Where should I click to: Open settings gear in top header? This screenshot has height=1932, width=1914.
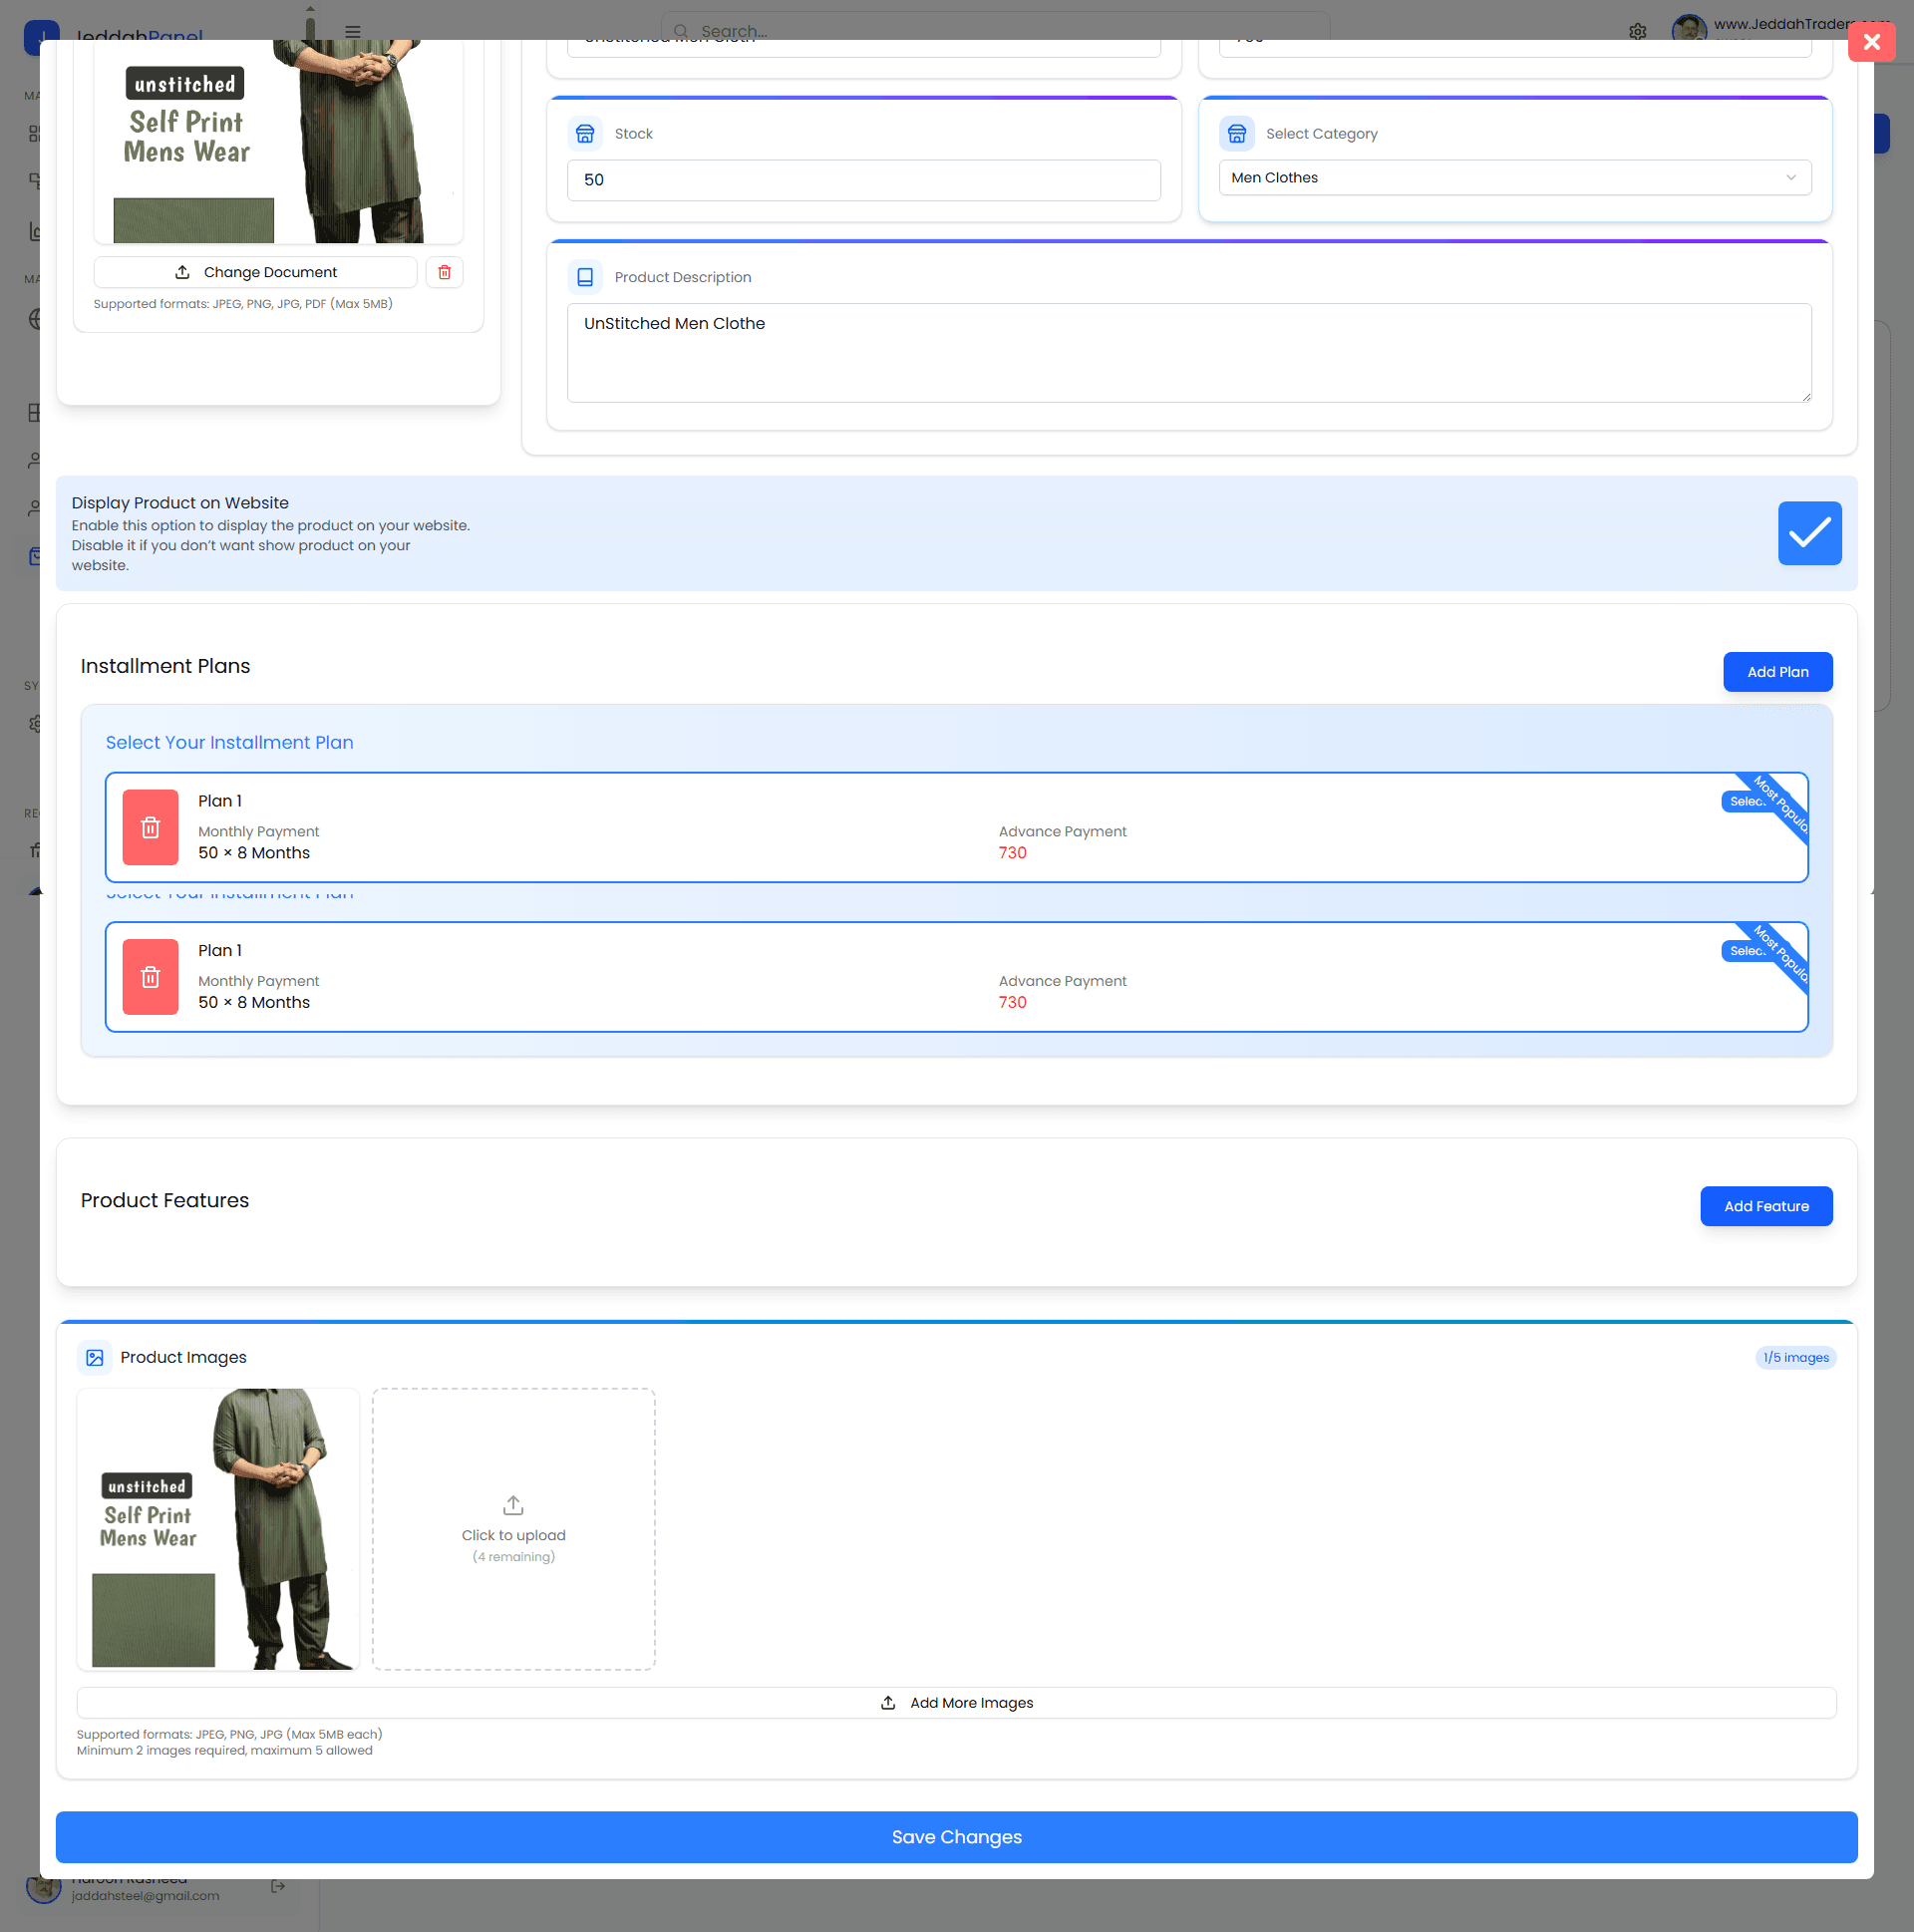click(x=1637, y=31)
